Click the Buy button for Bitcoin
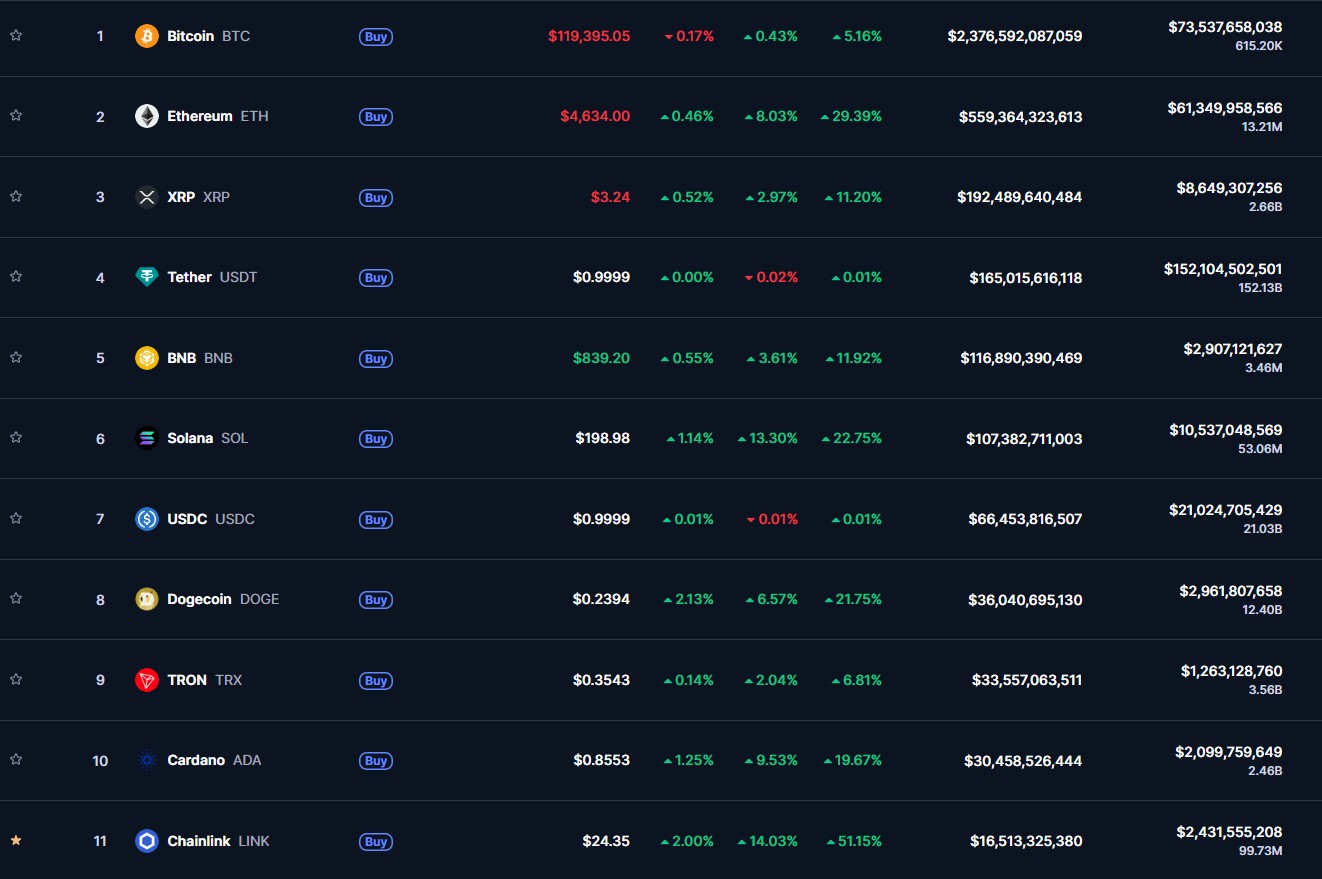1322x879 pixels. [x=376, y=37]
